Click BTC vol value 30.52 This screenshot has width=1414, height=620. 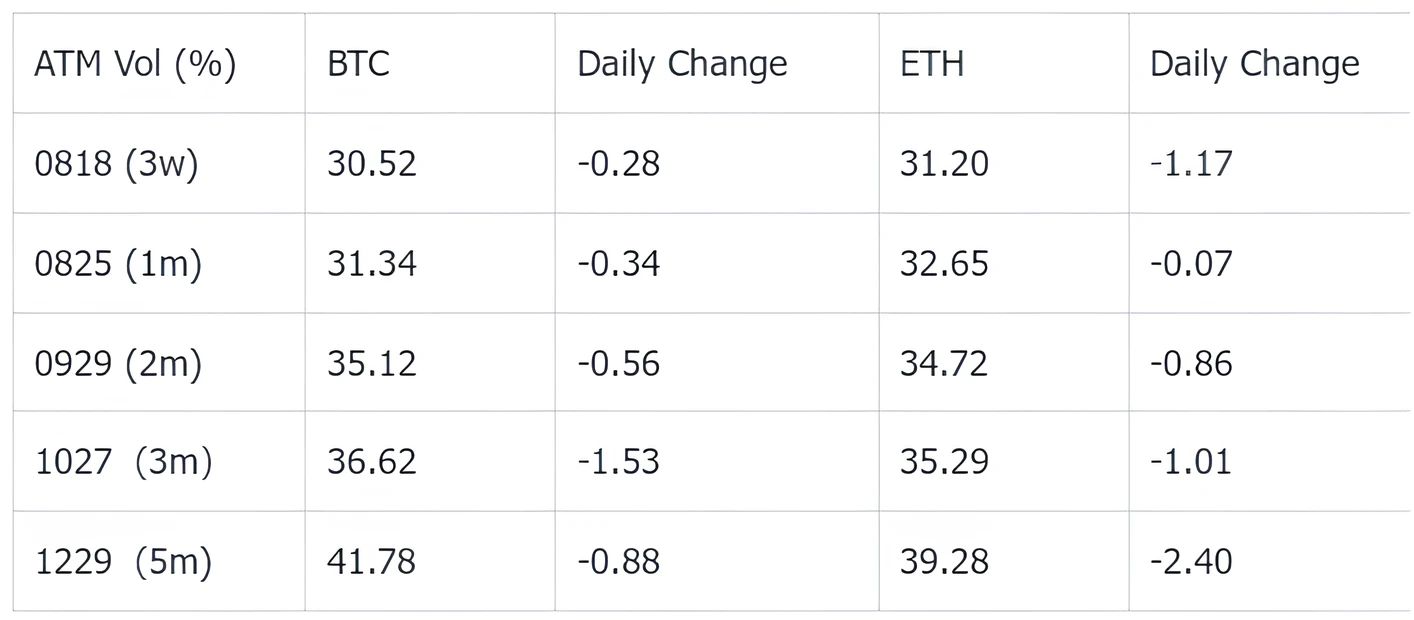pos(372,163)
